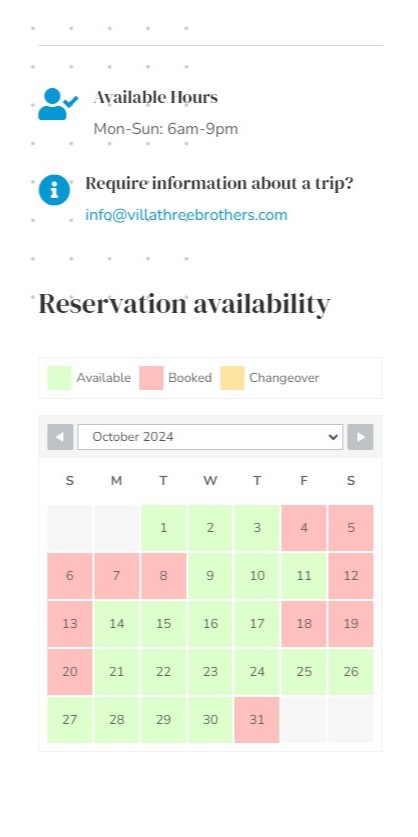Screen dimensions: 418x837
Task: Click booked date October 31
Action: (257, 720)
